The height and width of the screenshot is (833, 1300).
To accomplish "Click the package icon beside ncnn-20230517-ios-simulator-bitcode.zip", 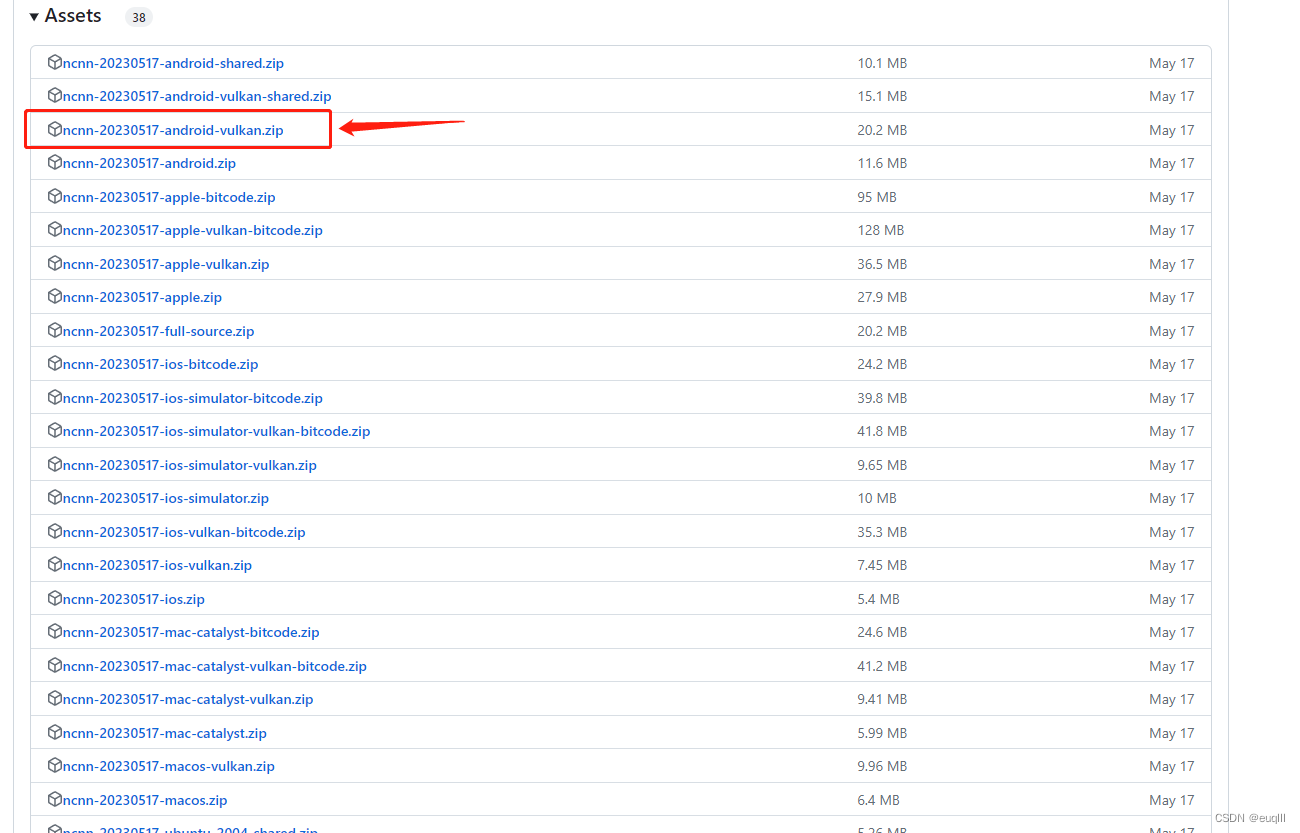I will (55, 398).
